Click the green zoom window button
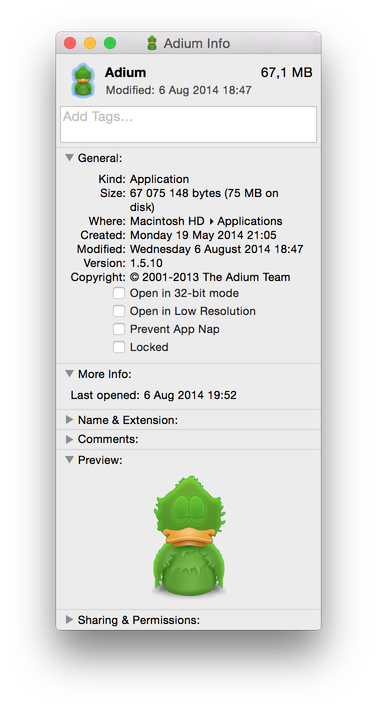 coord(110,43)
